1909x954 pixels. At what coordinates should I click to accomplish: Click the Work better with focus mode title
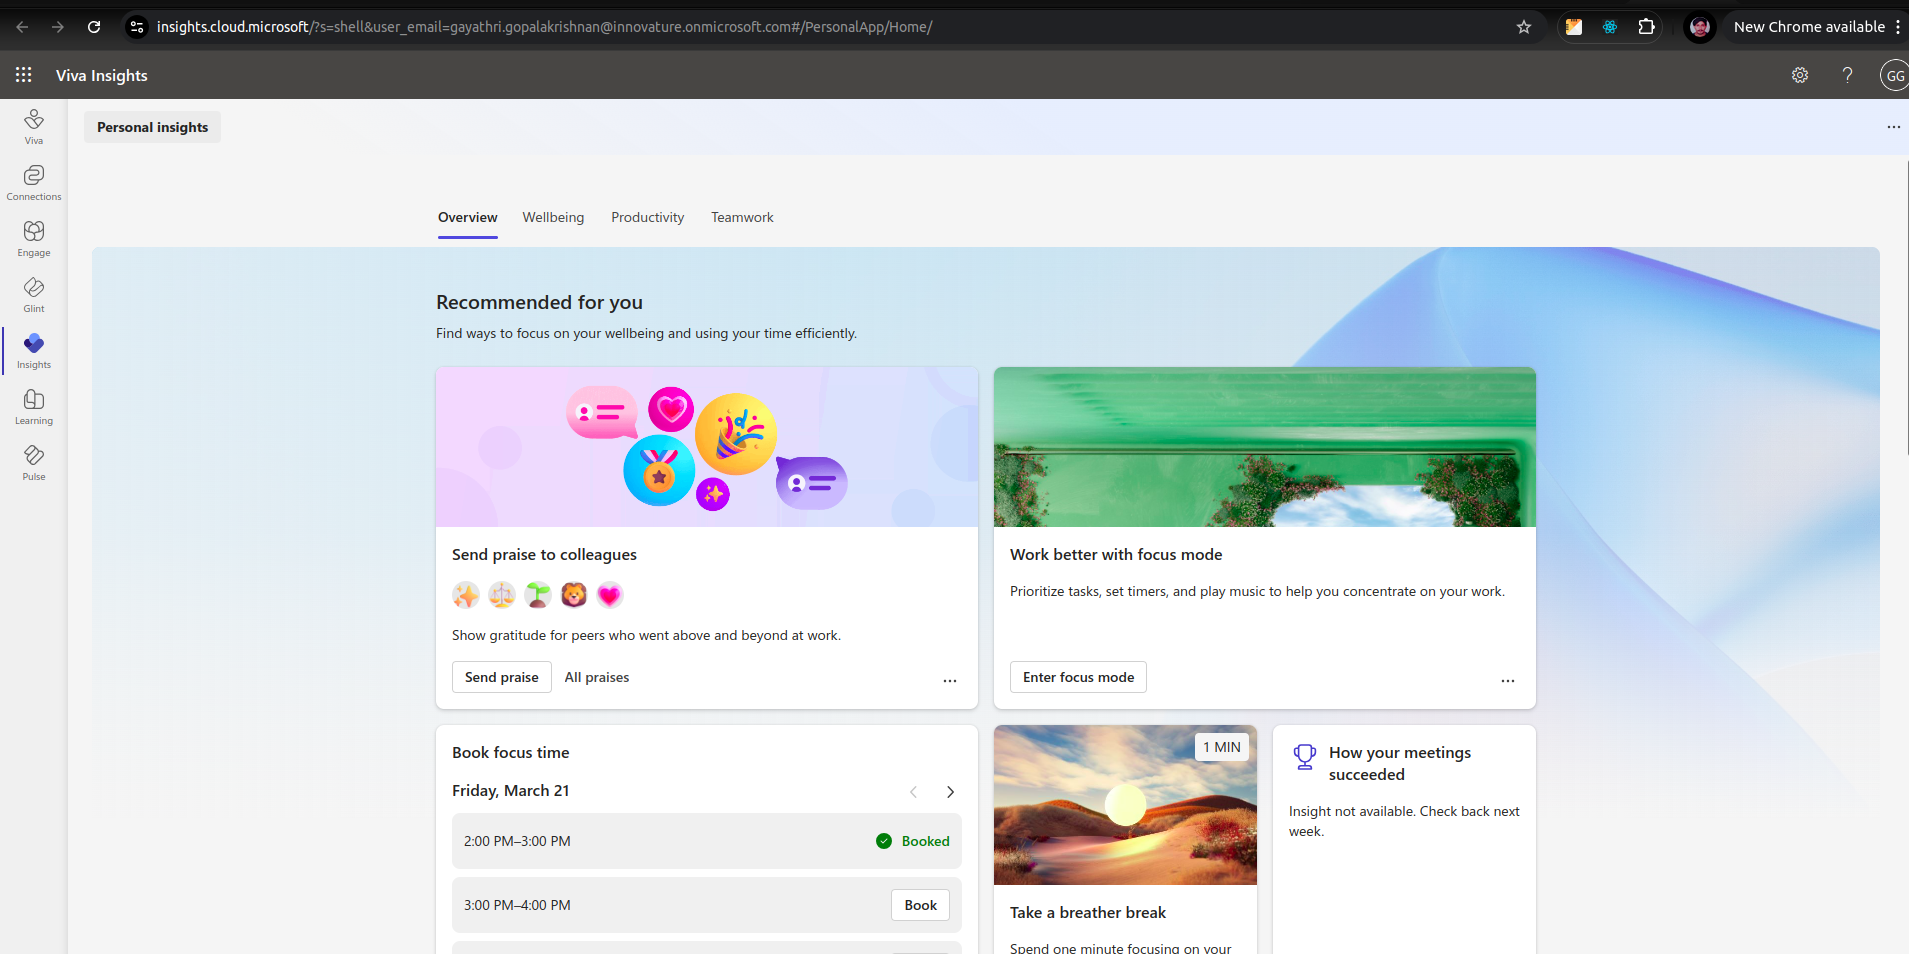click(x=1116, y=554)
